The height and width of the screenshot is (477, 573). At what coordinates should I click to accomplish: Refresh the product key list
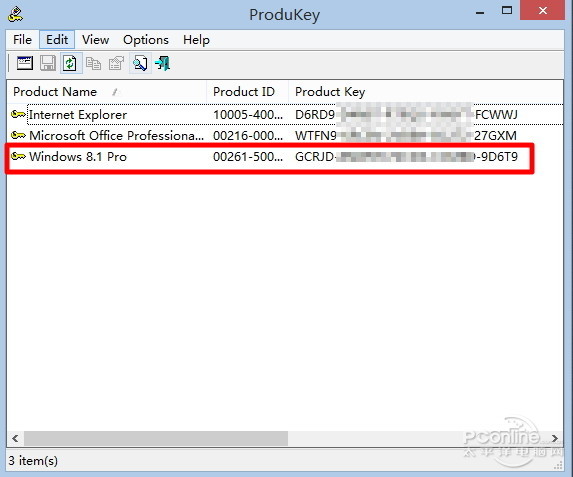70,63
